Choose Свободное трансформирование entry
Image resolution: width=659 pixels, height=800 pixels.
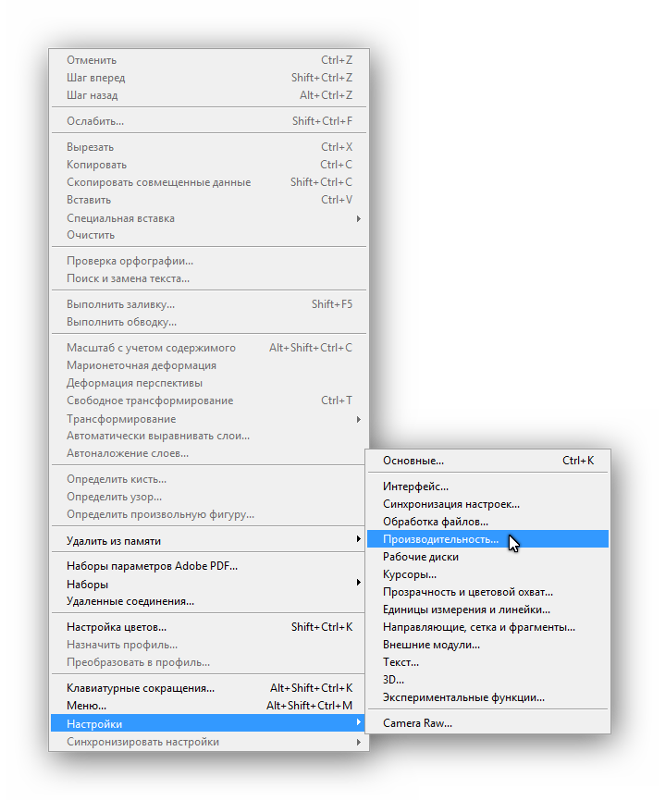click(x=208, y=401)
